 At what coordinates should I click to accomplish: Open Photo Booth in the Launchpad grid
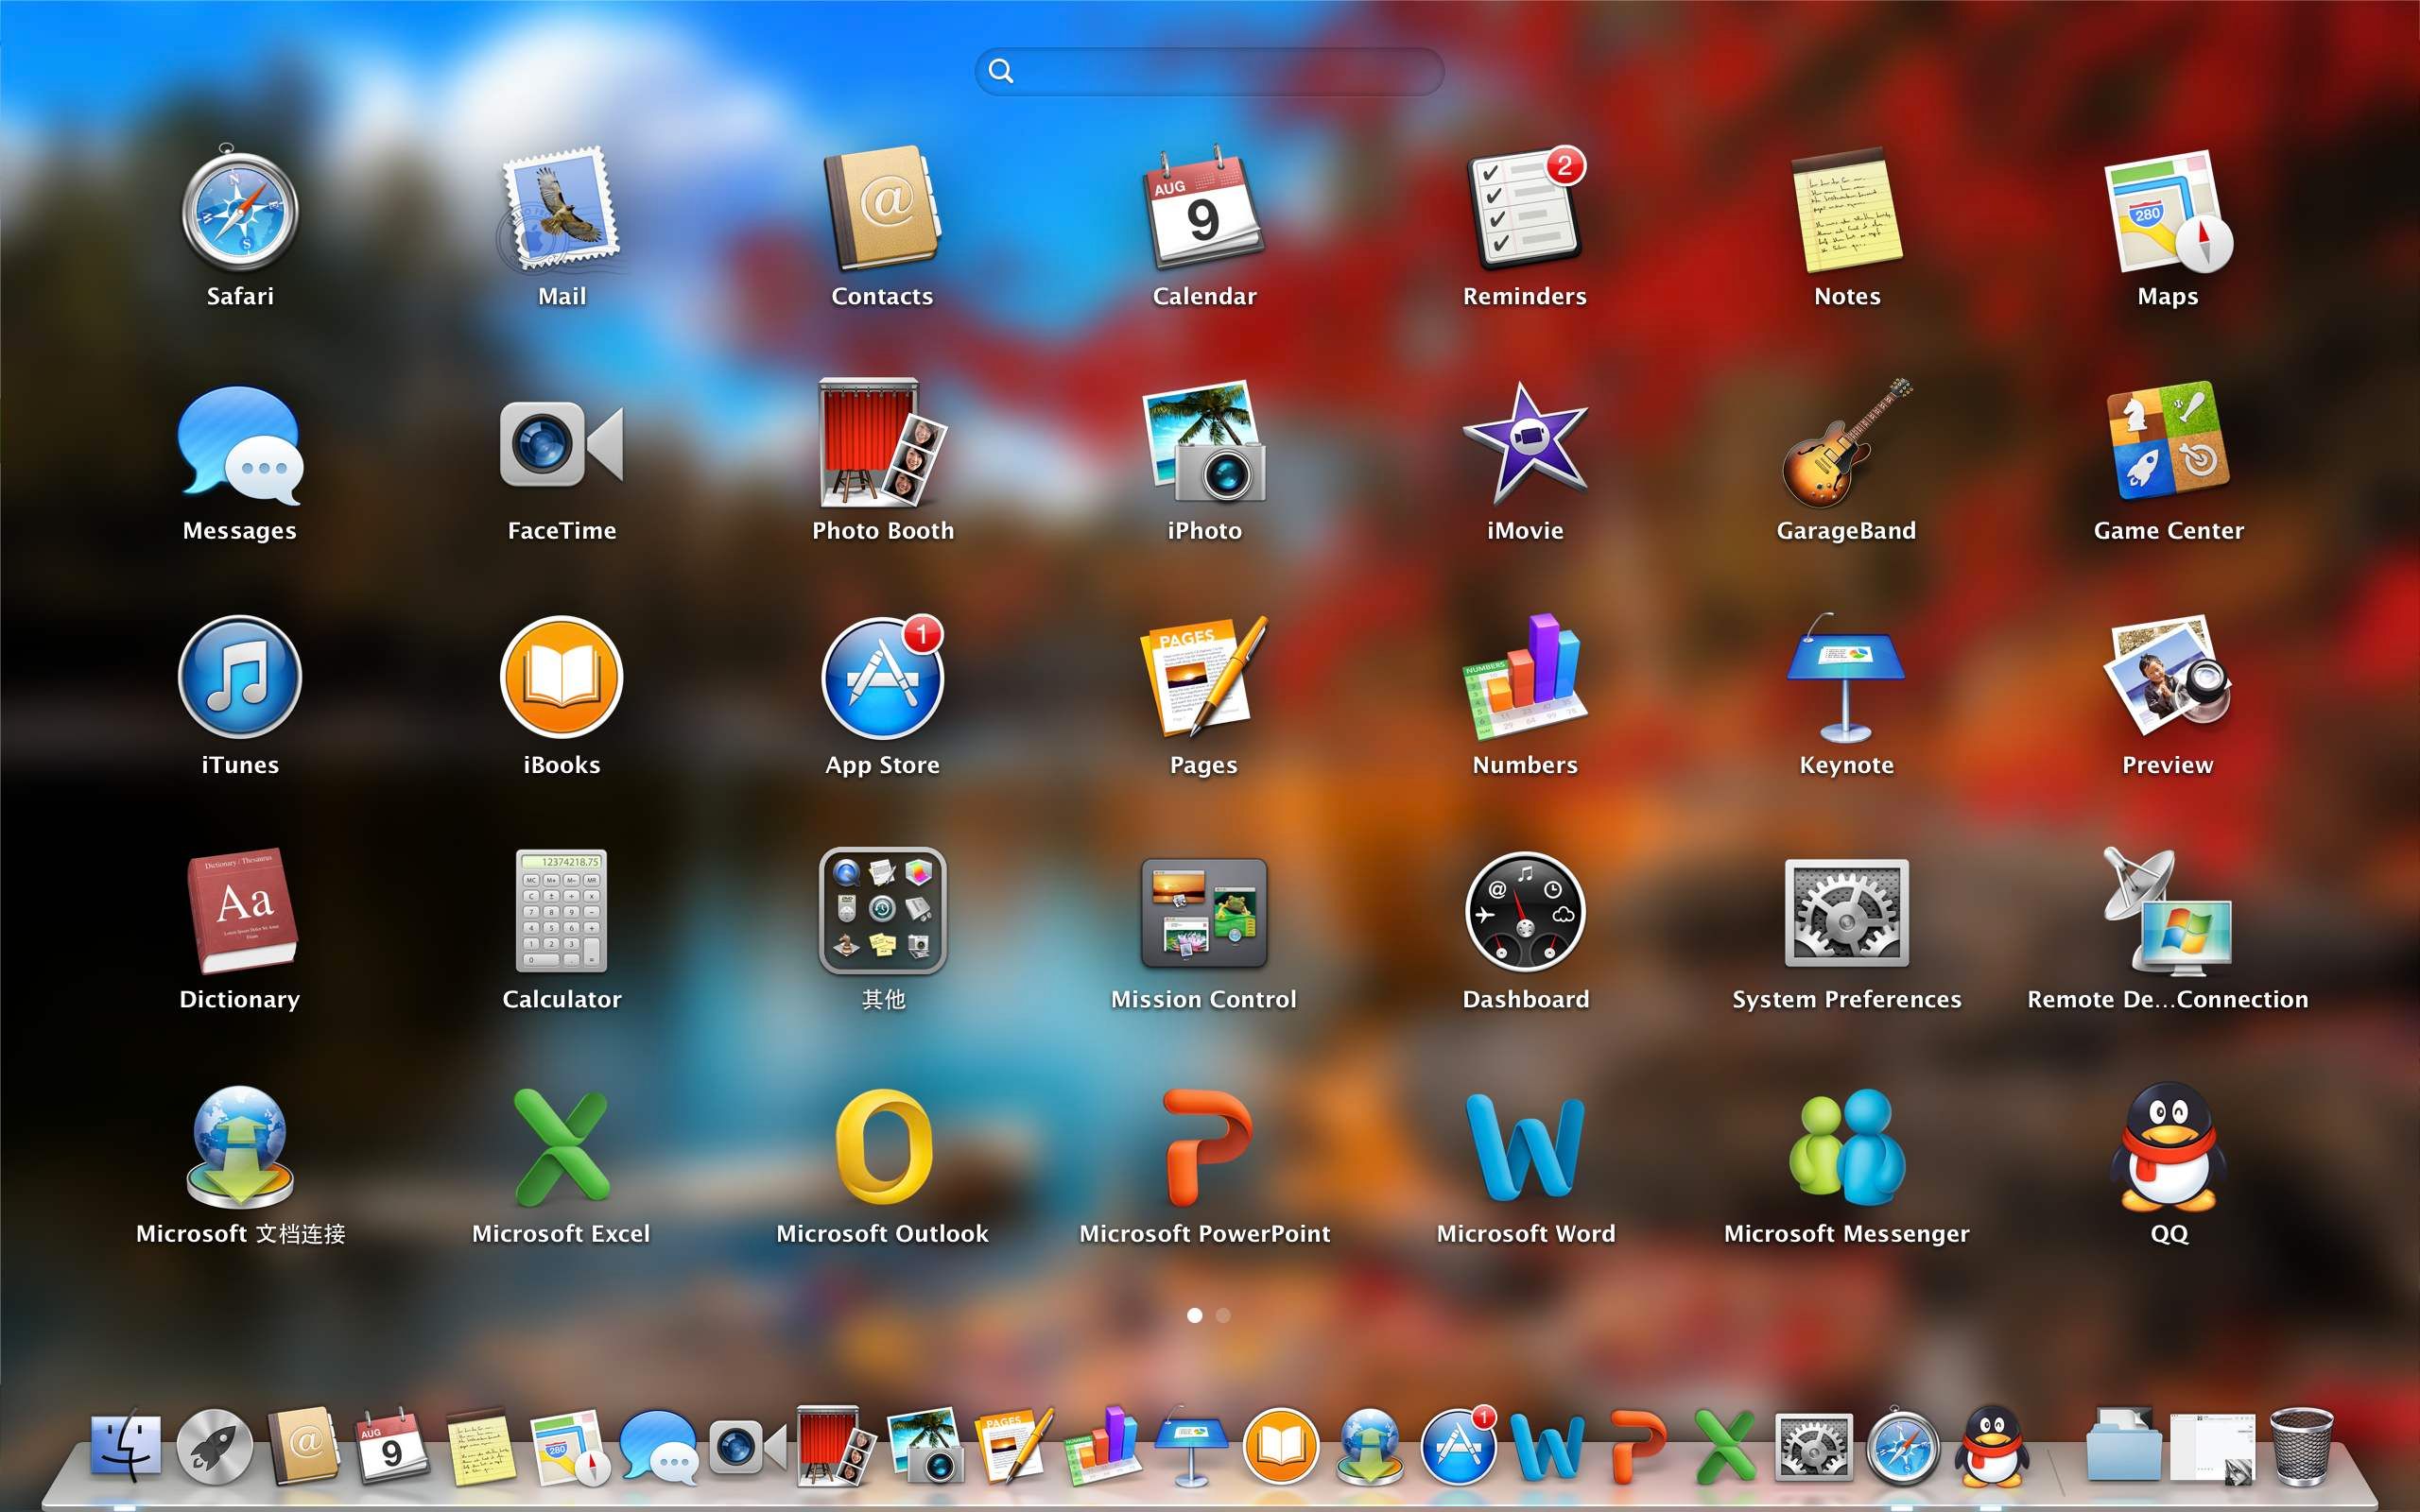click(x=882, y=442)
